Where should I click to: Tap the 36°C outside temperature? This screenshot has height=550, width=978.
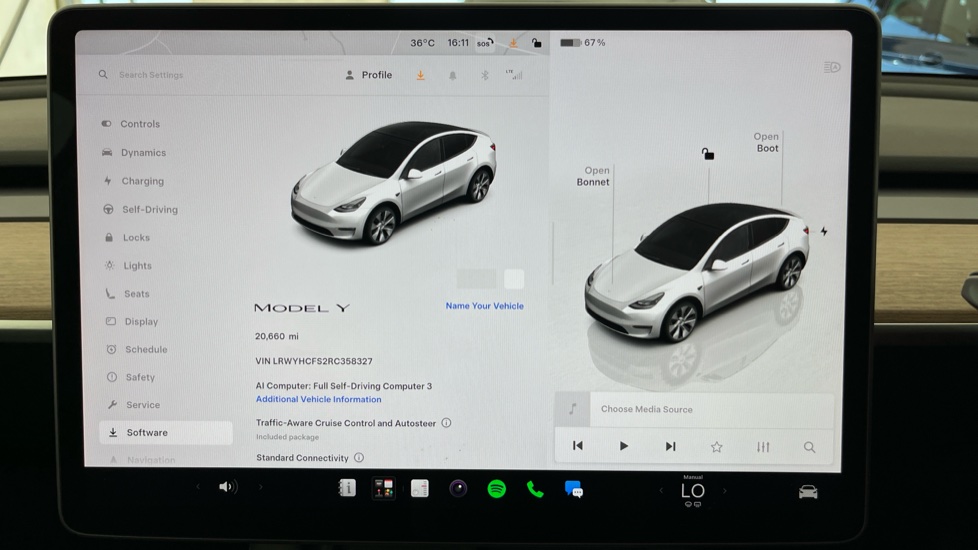tap(422, 42)
